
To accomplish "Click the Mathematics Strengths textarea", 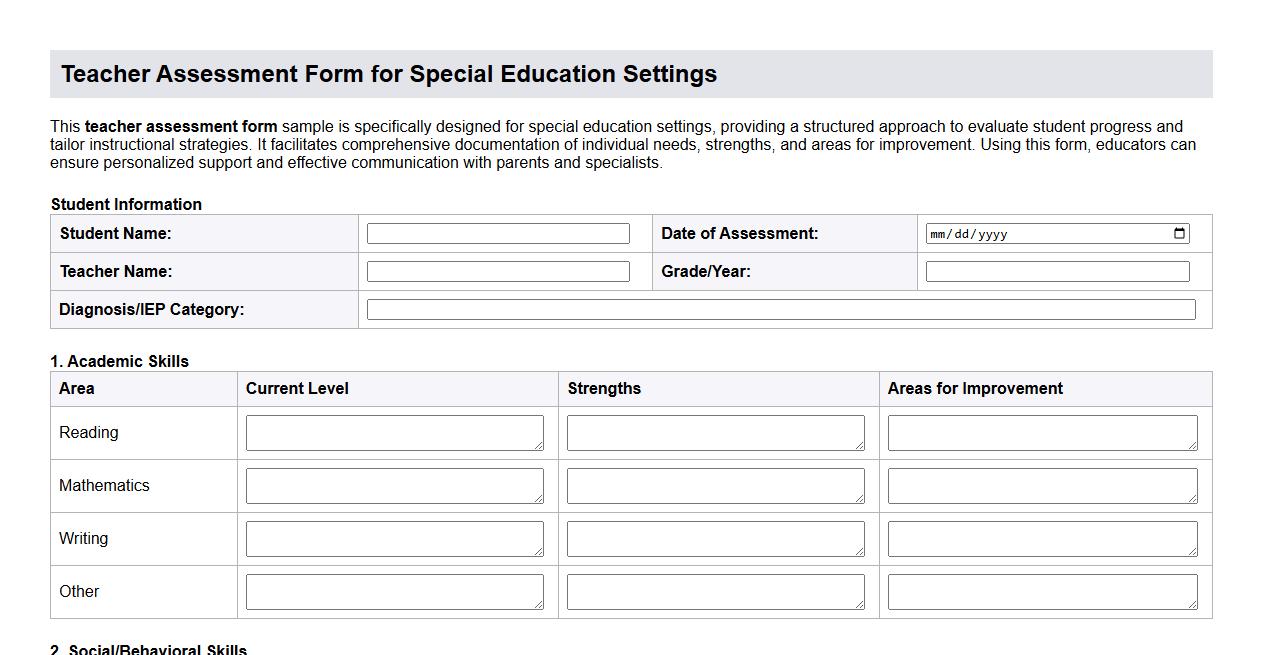I will tap(714, 485).
